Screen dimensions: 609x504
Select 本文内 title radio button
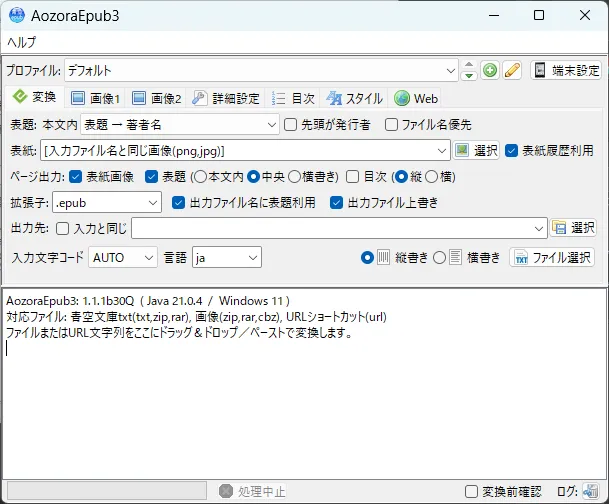coord(200,177)
